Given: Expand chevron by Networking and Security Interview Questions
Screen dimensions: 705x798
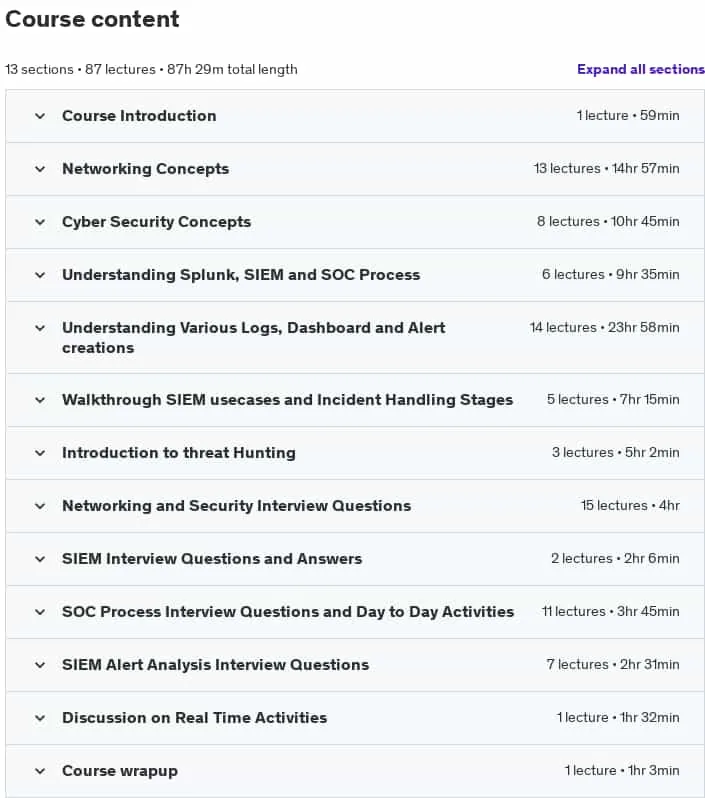Looking at the screenshot, I should click(x=40, y=506).
